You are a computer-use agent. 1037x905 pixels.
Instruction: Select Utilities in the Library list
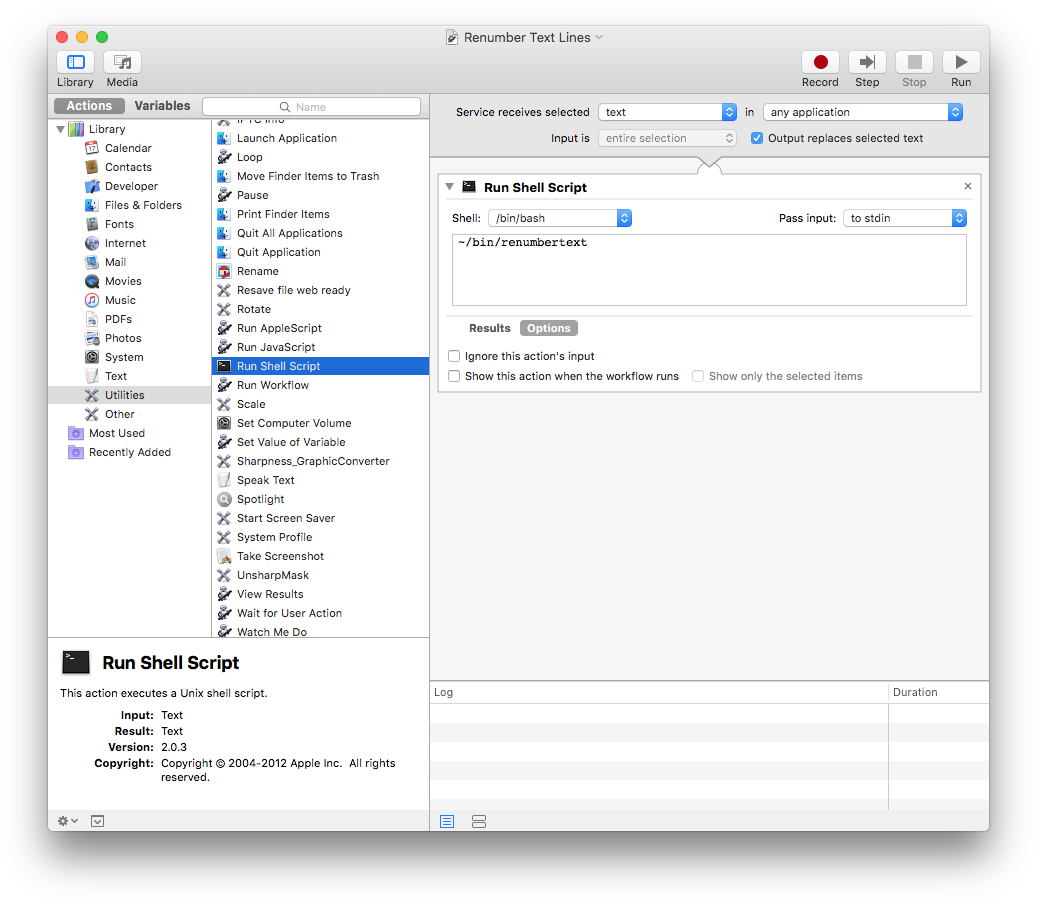click(124, 395)
